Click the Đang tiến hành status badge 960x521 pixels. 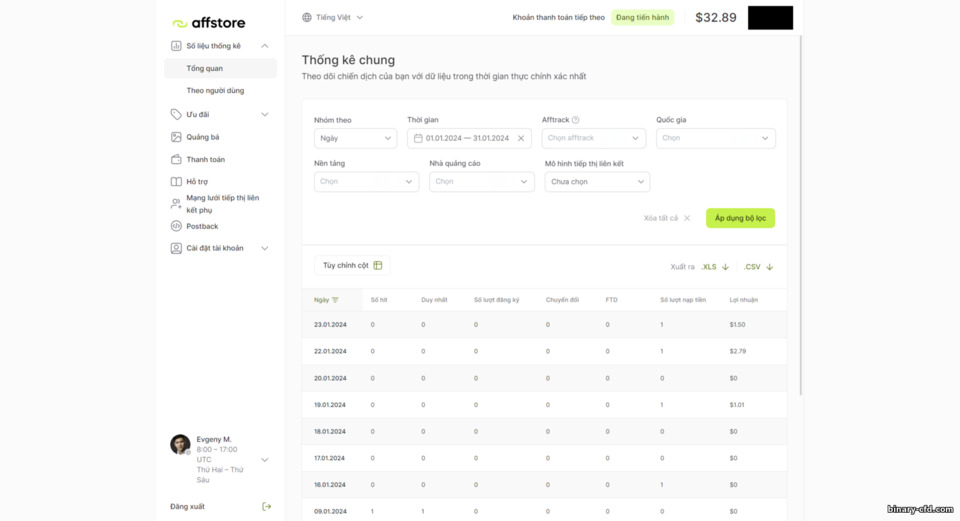pos(642,17)
